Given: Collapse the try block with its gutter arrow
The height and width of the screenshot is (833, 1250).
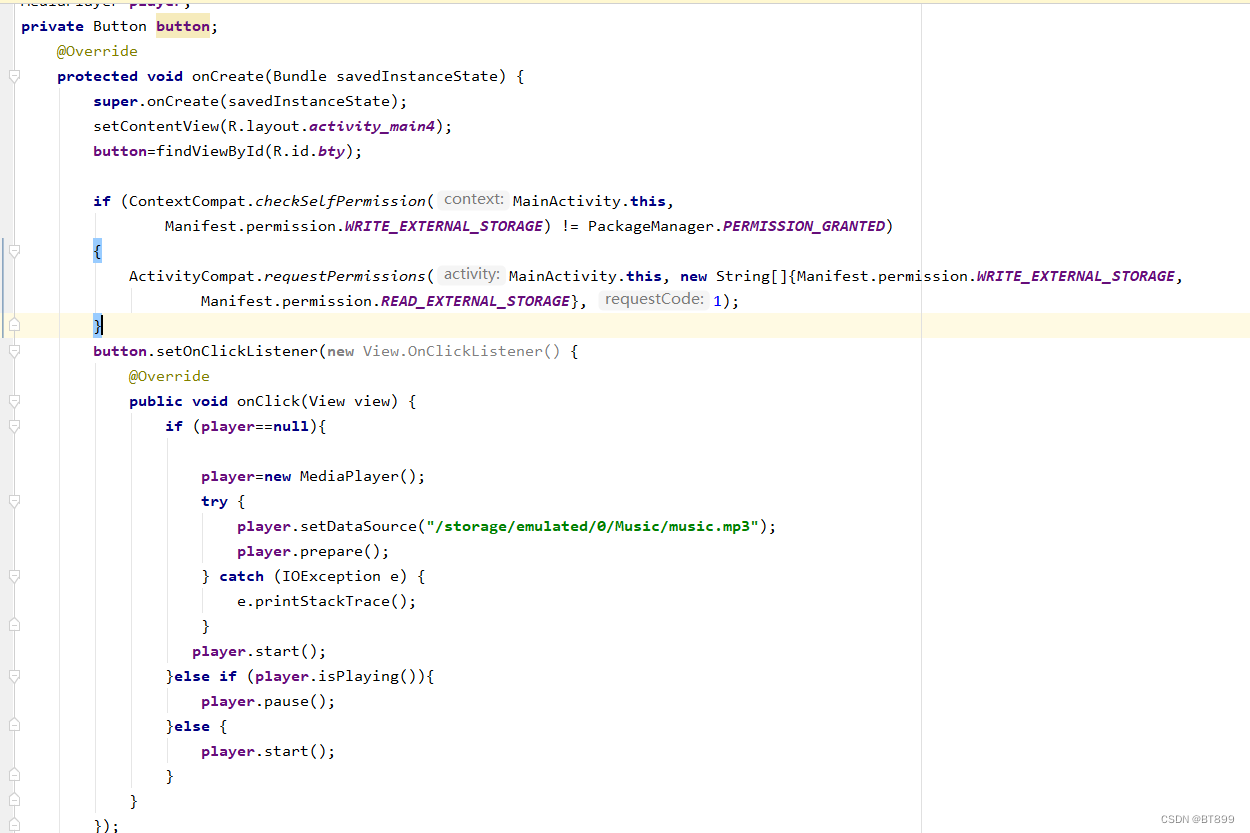Looking at the screenshot, I should click(x=14, y=500).
